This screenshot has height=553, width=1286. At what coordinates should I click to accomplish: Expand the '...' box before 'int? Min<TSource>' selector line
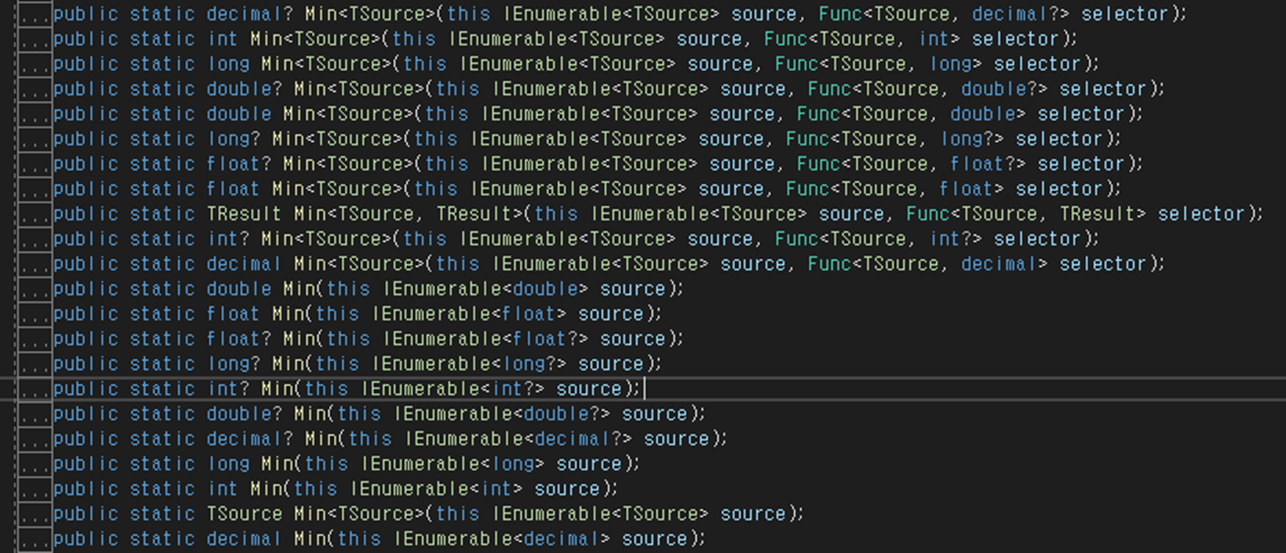coord(36,240)
